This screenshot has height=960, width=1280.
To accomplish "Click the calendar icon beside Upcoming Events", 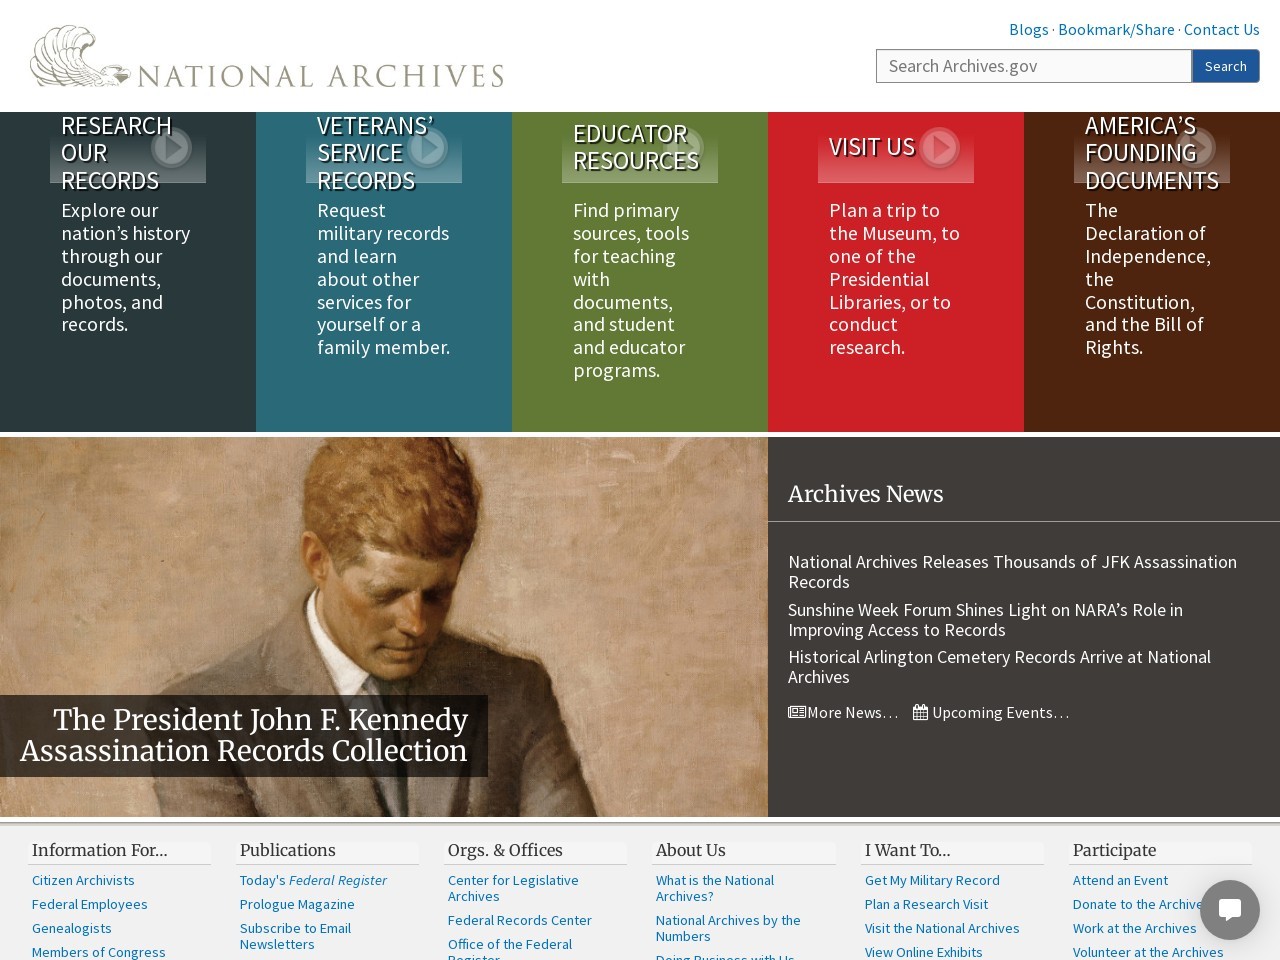I will pyautogui.click(x=921, y=712).
